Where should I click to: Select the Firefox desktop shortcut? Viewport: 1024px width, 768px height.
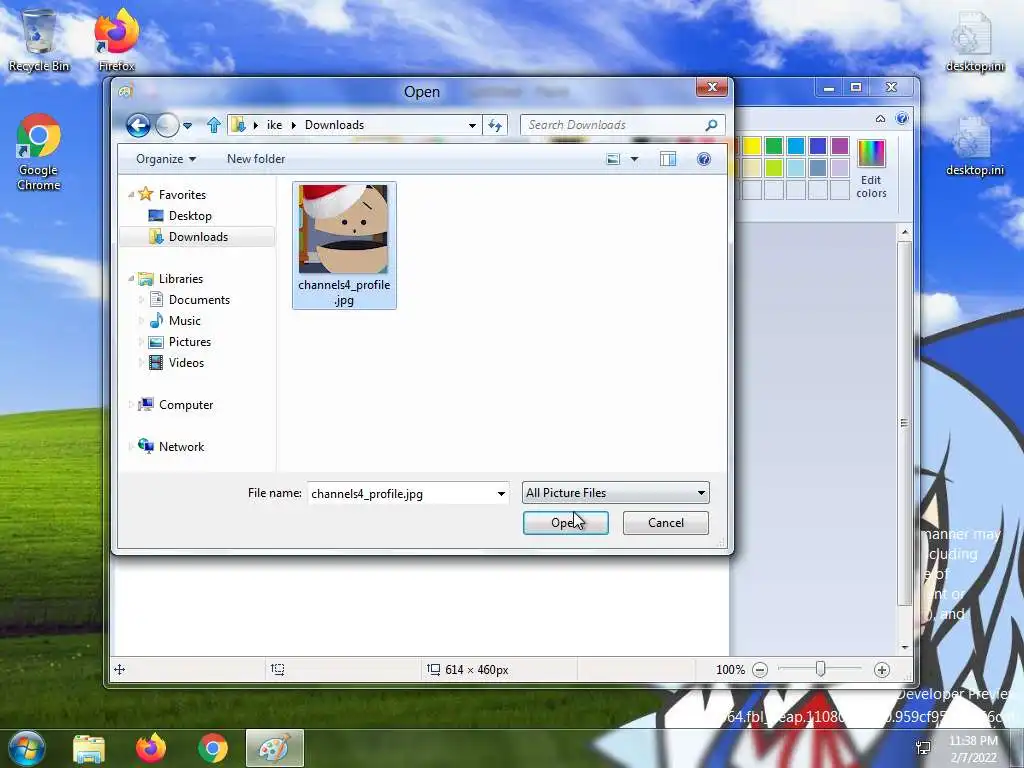(x=116, y=40)
